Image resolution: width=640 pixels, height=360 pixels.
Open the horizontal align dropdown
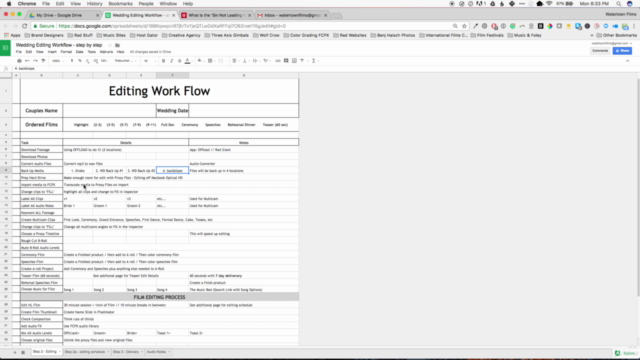tap(235, 61)
